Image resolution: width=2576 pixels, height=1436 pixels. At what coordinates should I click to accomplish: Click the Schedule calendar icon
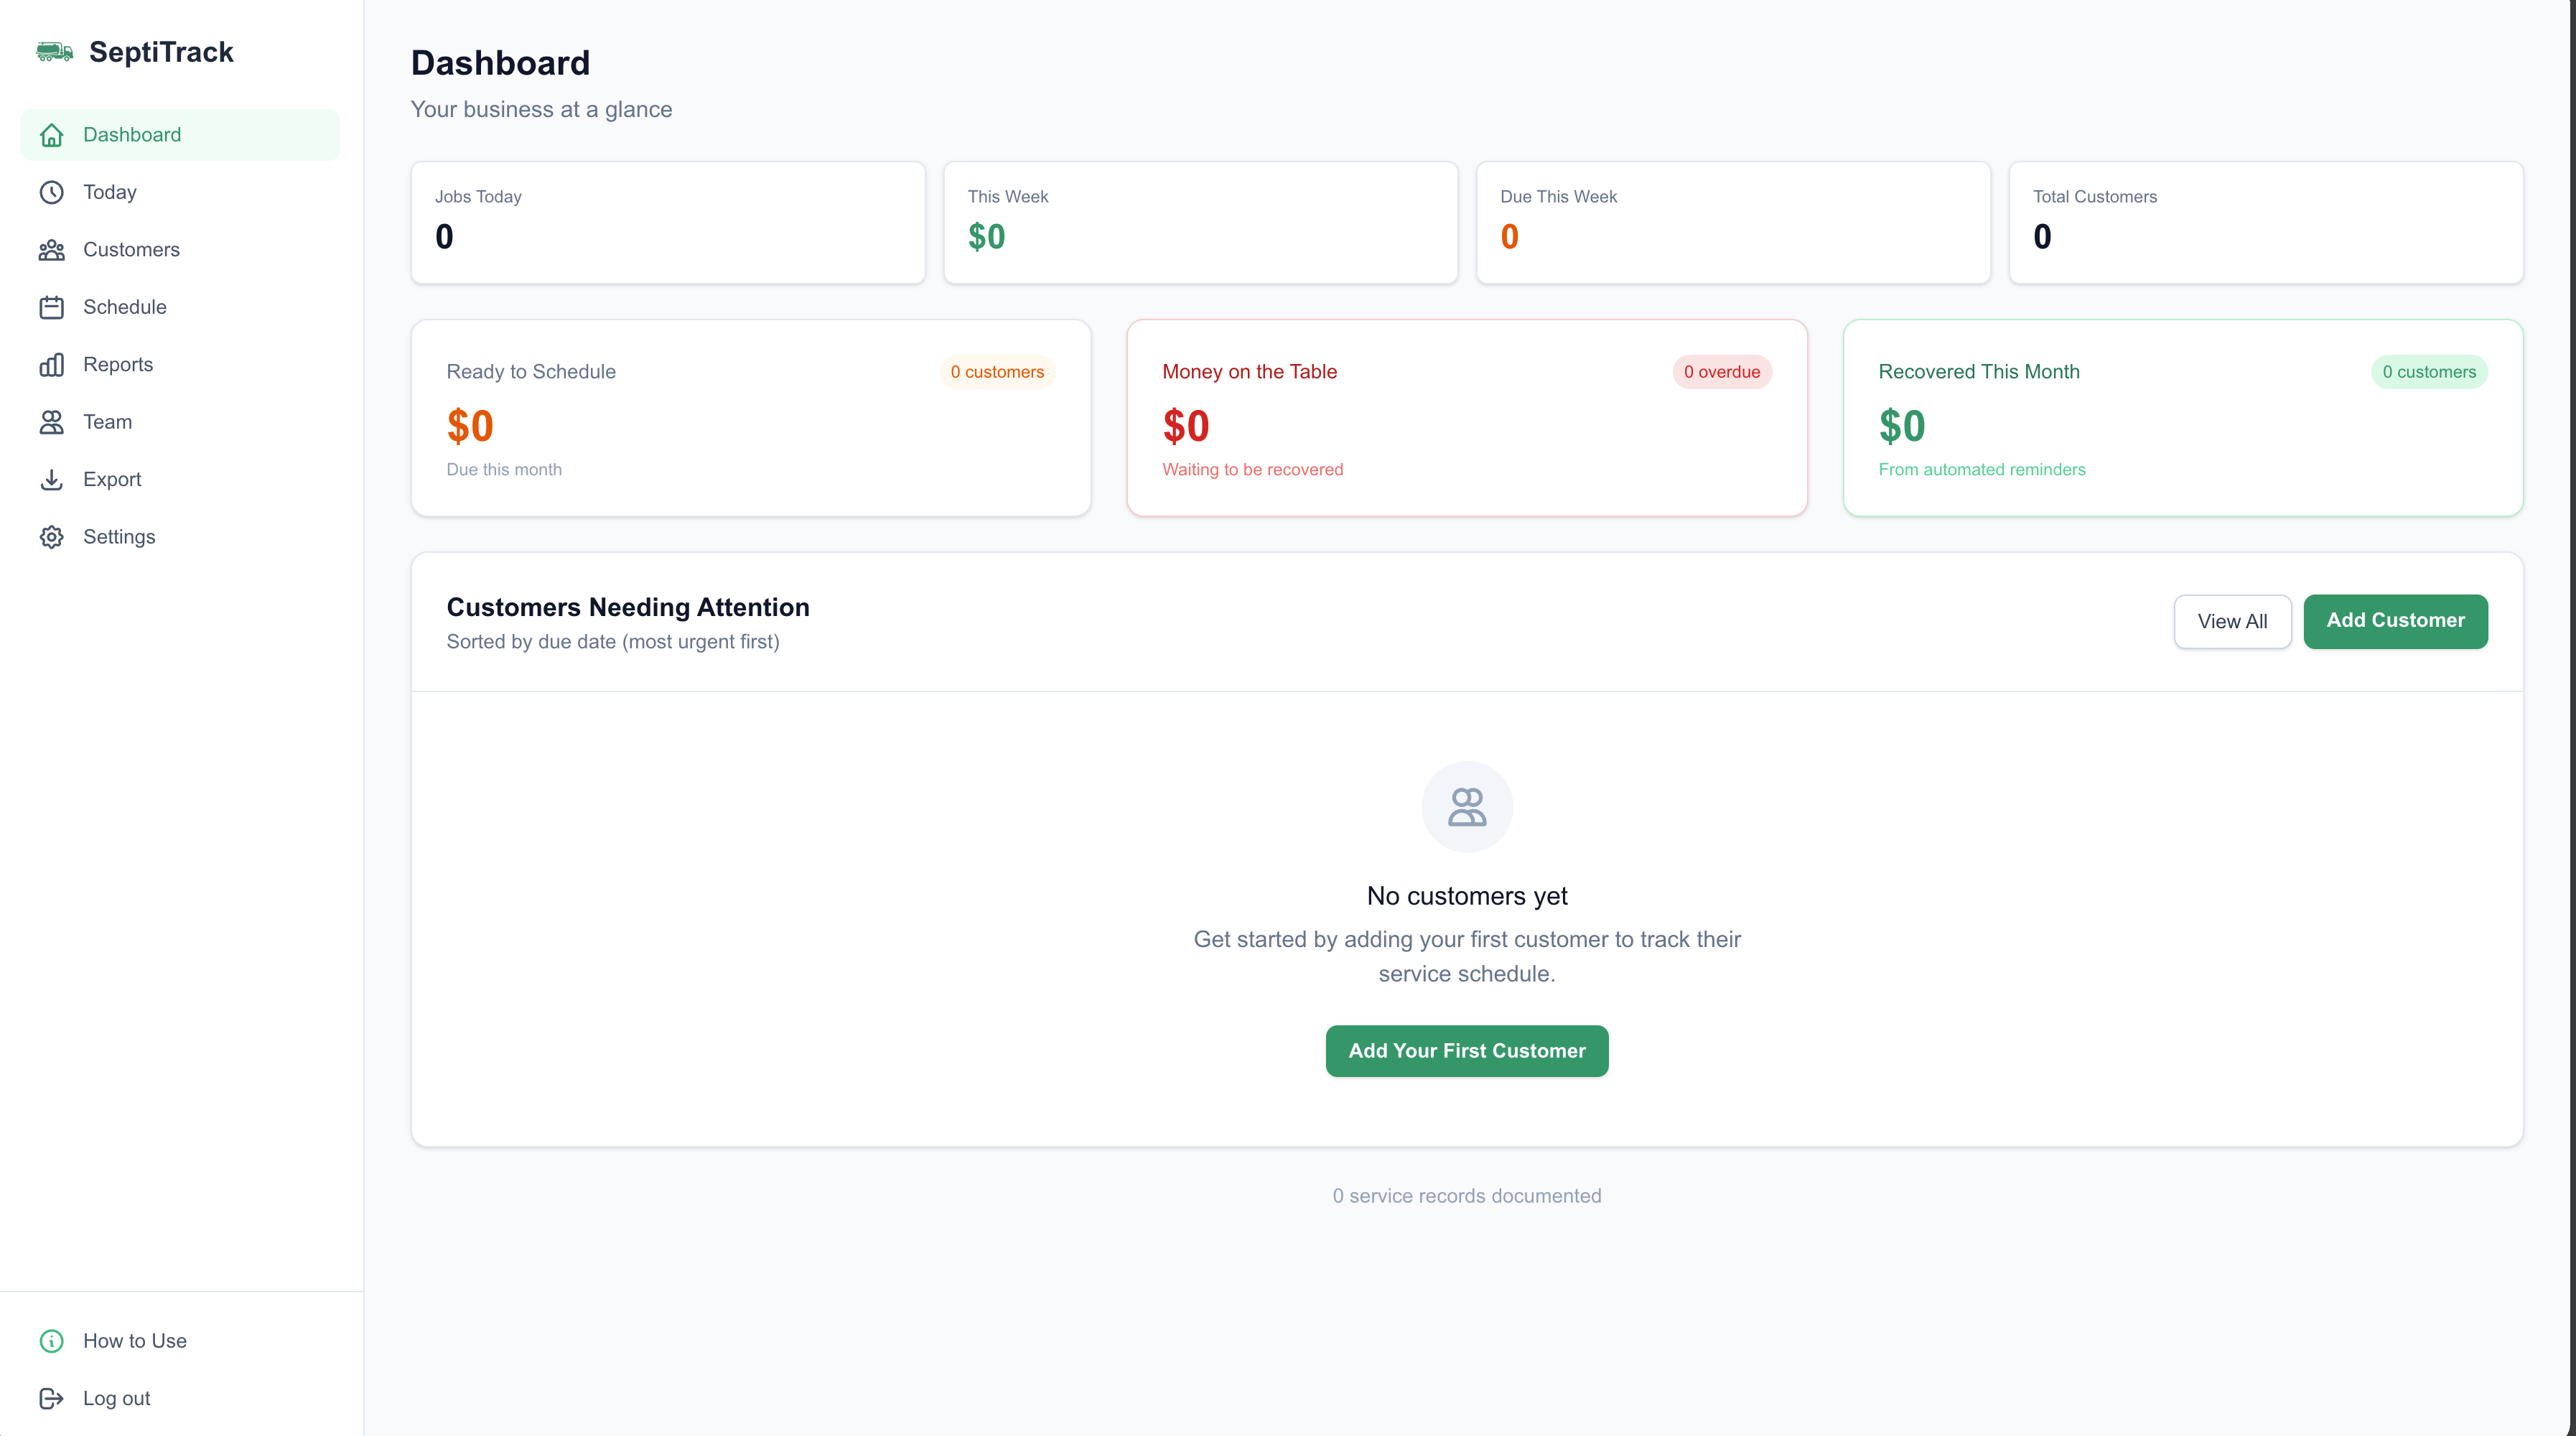(x=52, y=307)
